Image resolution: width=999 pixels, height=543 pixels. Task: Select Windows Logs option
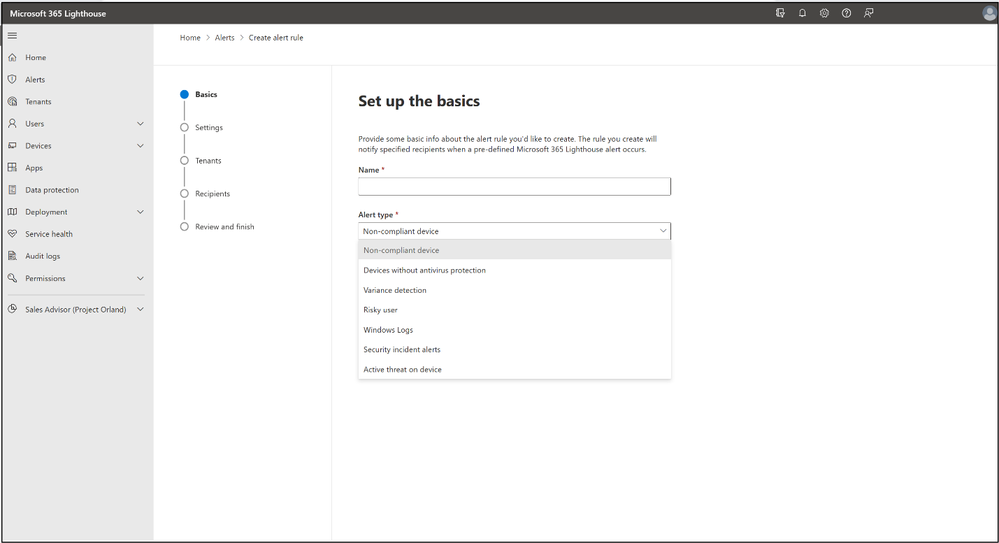click(514, 329)
